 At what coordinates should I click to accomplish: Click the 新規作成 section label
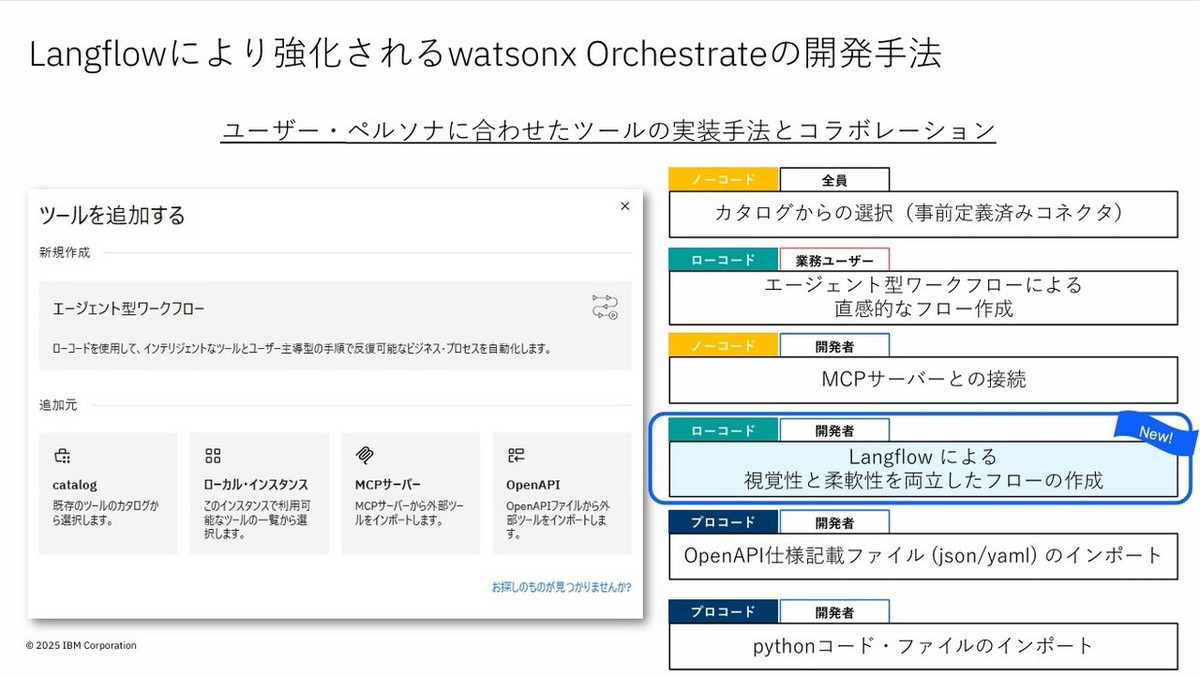click(x=64, y=252)
